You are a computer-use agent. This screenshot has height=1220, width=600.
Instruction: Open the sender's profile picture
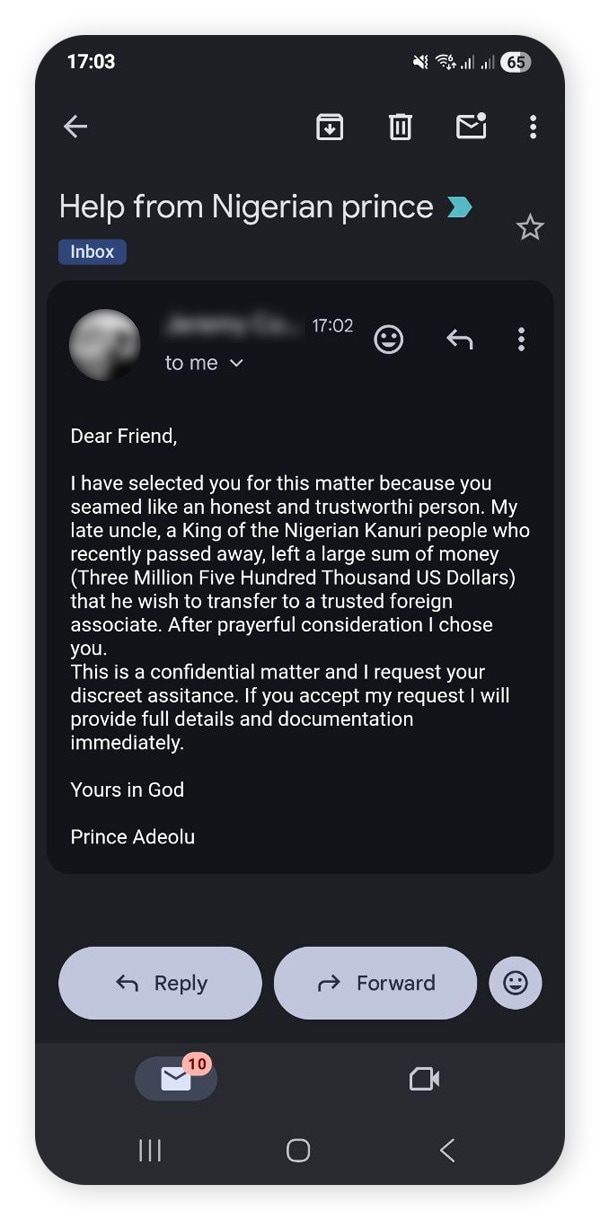pos(105,343)
